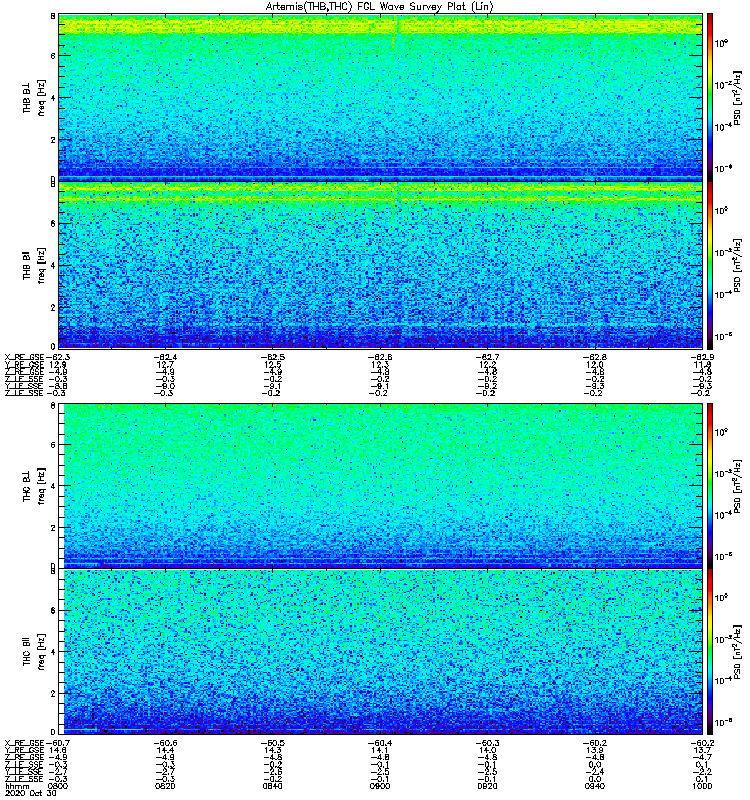Click the THB X_RE_GSE value -62.3

pyautogui.click(x=57, y=357)
